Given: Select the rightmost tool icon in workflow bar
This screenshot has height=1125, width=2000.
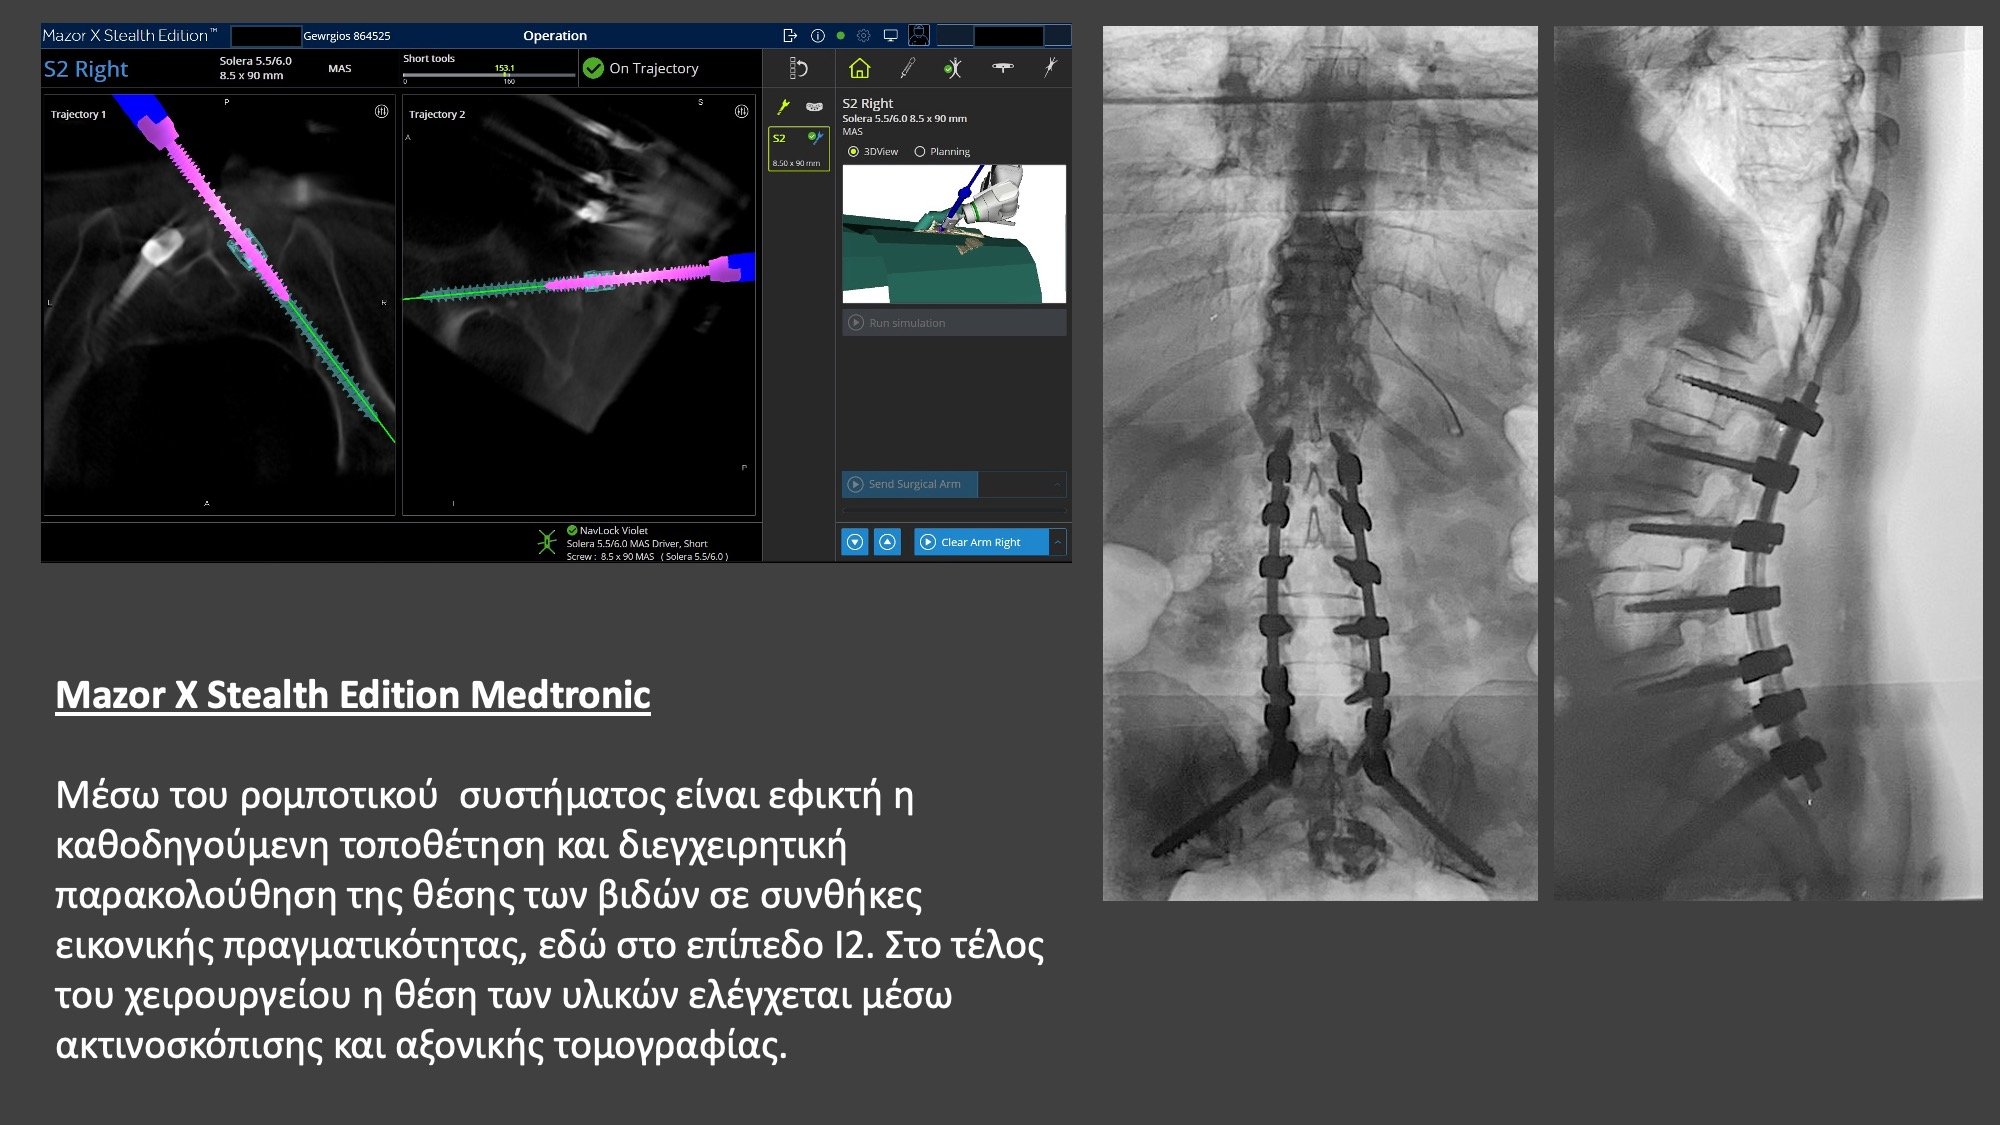Looking at the screenshot, I should 1049,68.
